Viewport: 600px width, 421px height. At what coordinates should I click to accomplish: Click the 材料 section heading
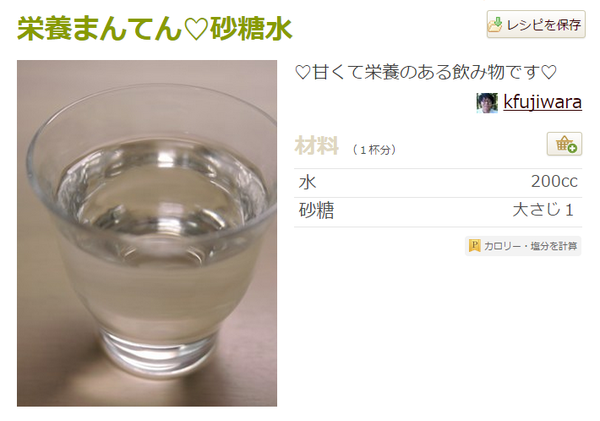click(x=316, y=145)
